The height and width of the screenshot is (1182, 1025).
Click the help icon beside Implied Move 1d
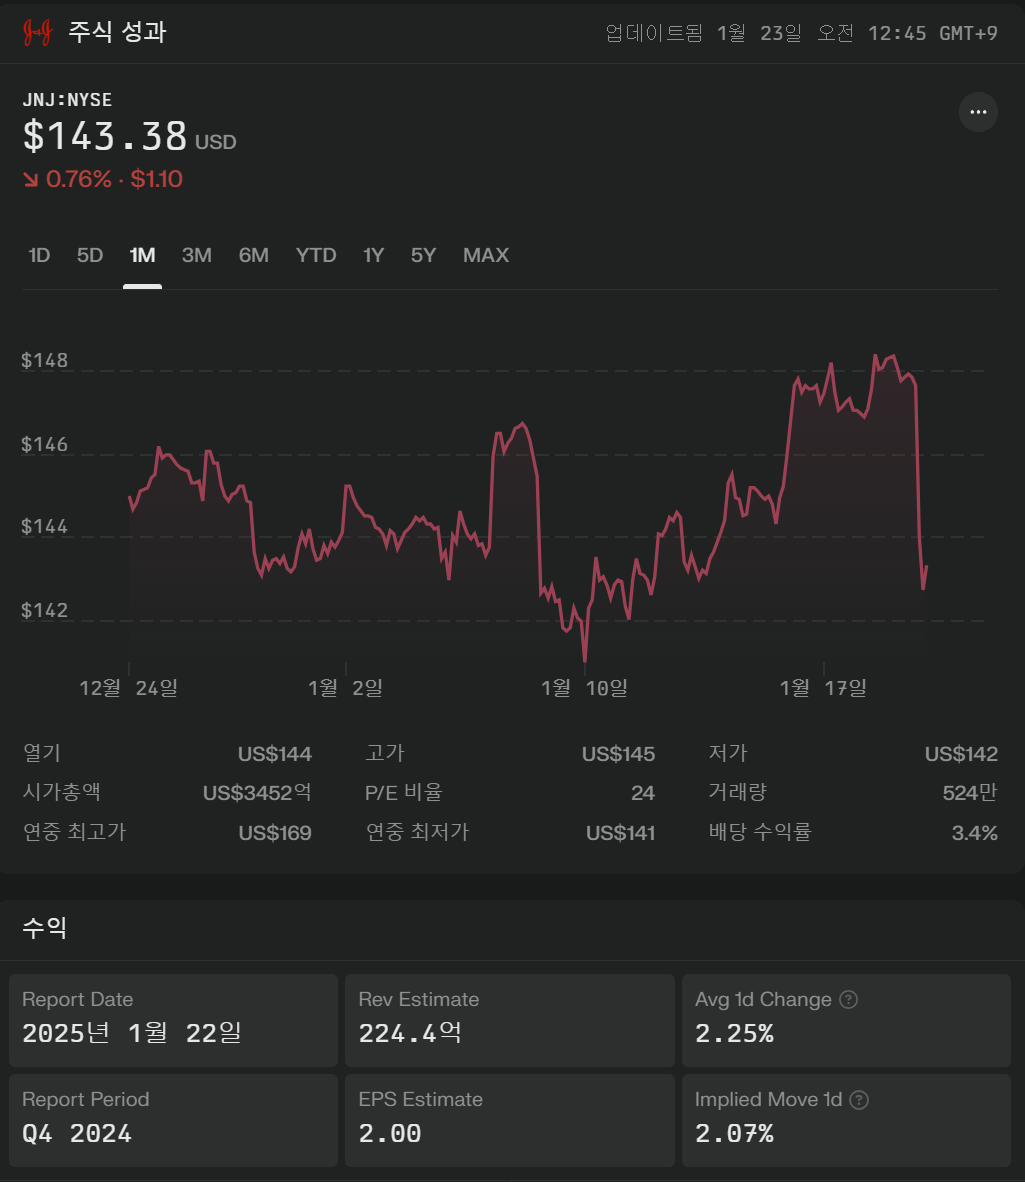[x=859, y=1100]
